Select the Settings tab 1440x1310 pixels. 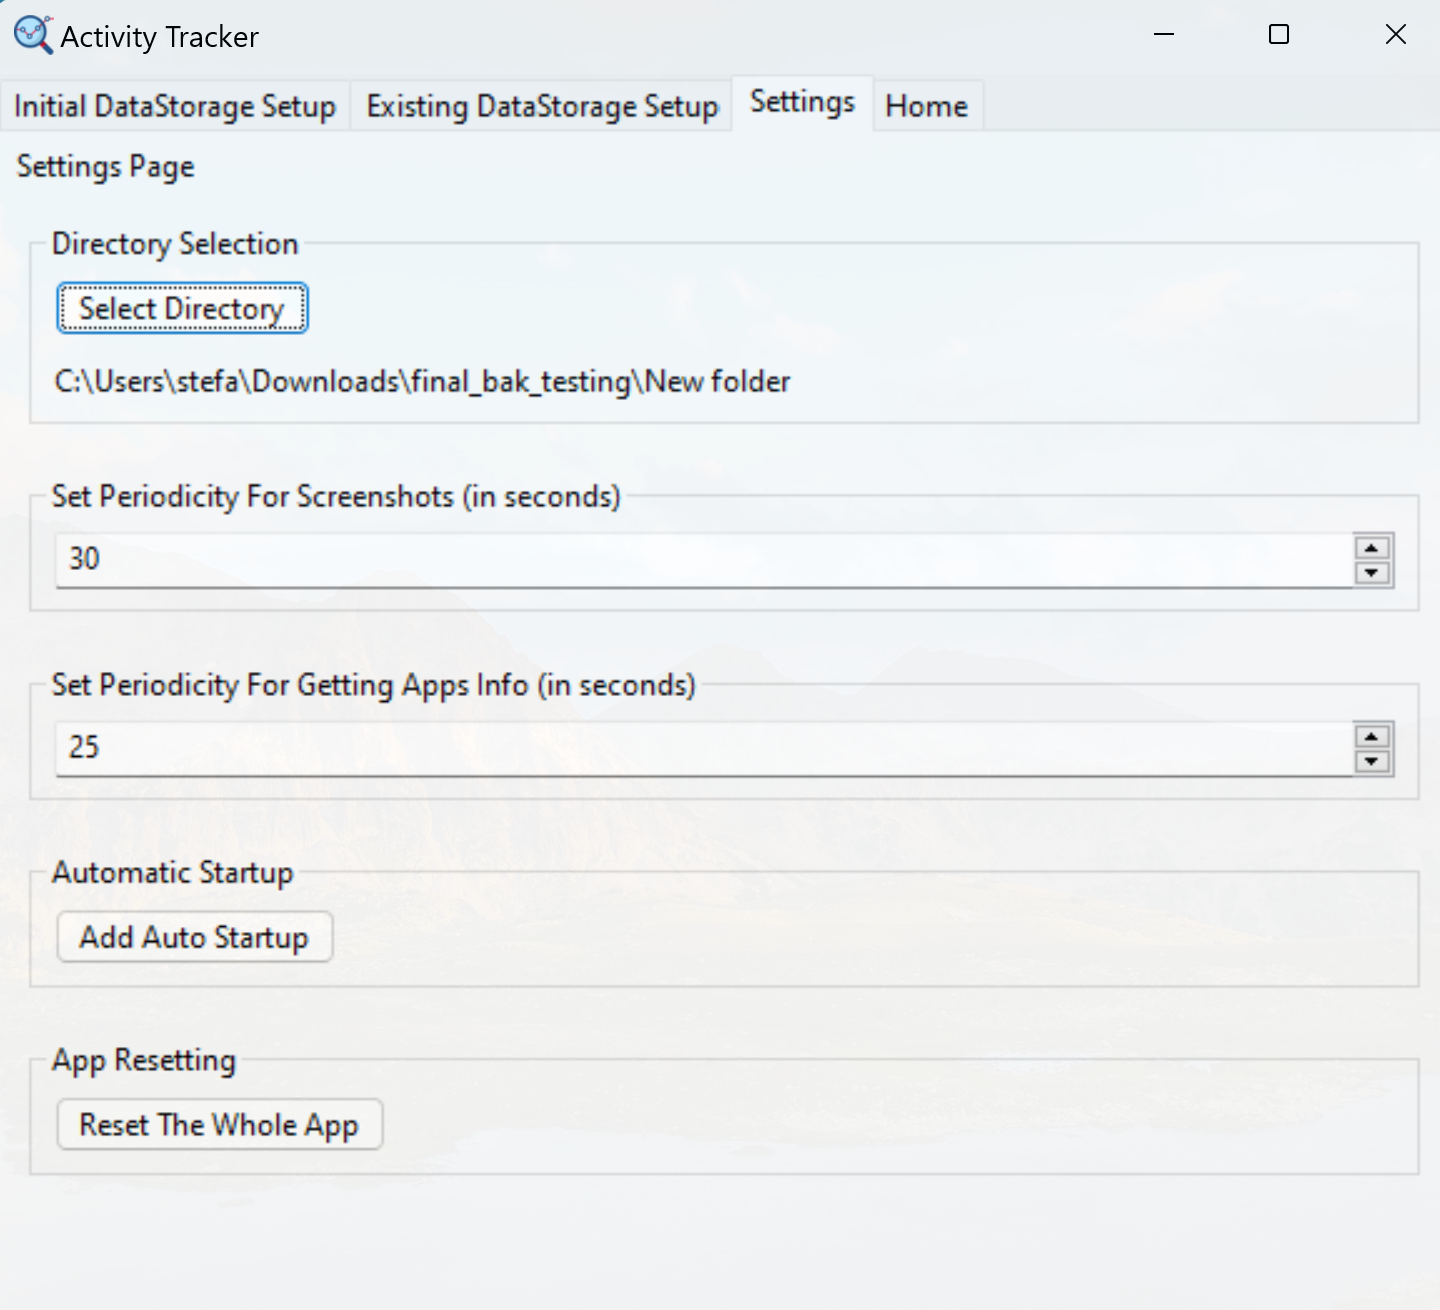click(803, 102)
